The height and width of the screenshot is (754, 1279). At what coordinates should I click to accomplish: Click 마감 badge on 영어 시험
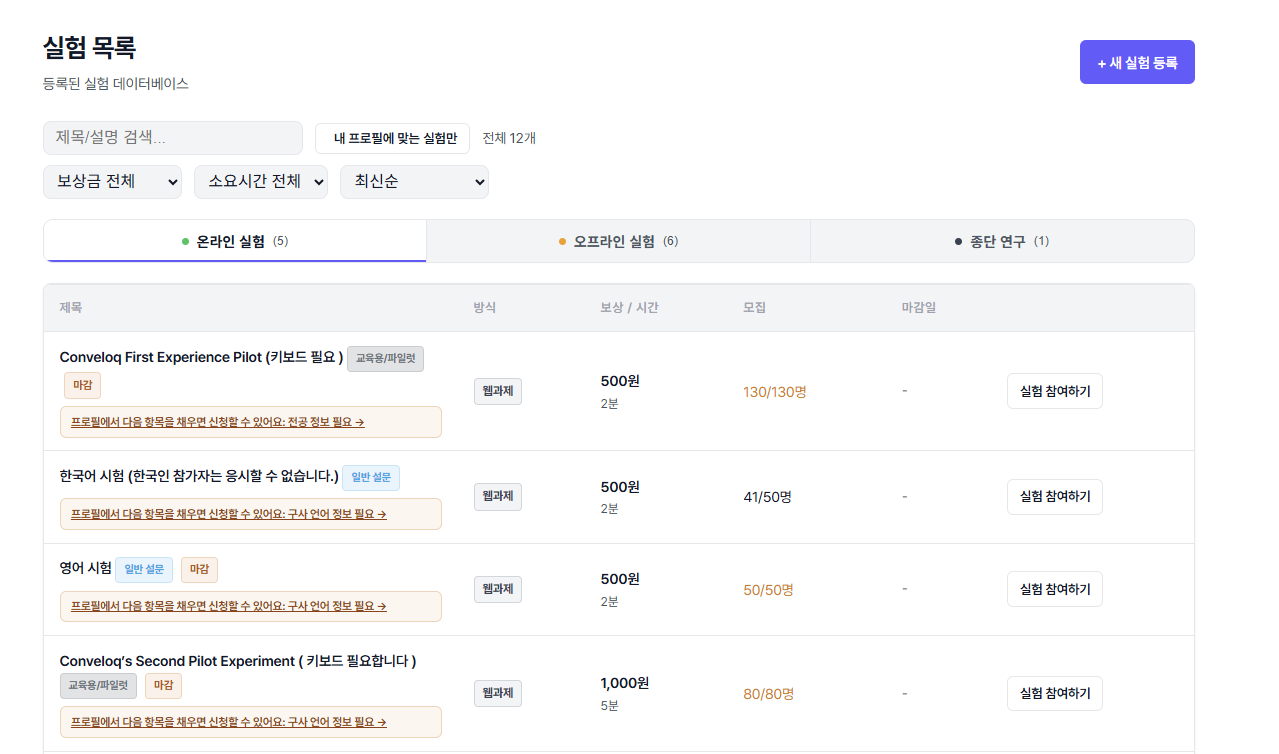click(199, 570)
